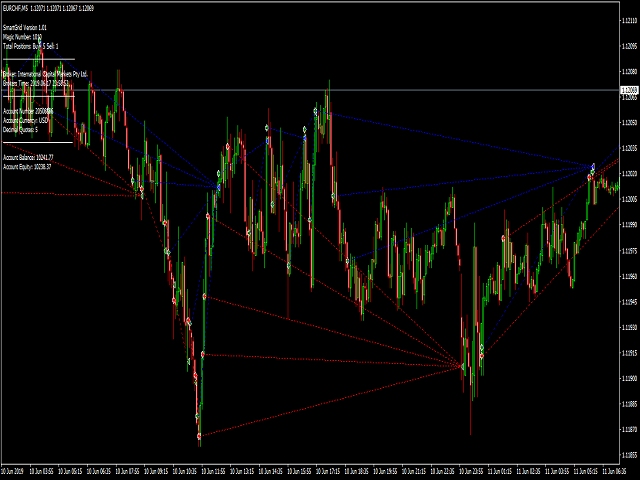Click the 10 Jun 03:55 time label
This screenshot has height=480, width=640.
coord(42,471)
